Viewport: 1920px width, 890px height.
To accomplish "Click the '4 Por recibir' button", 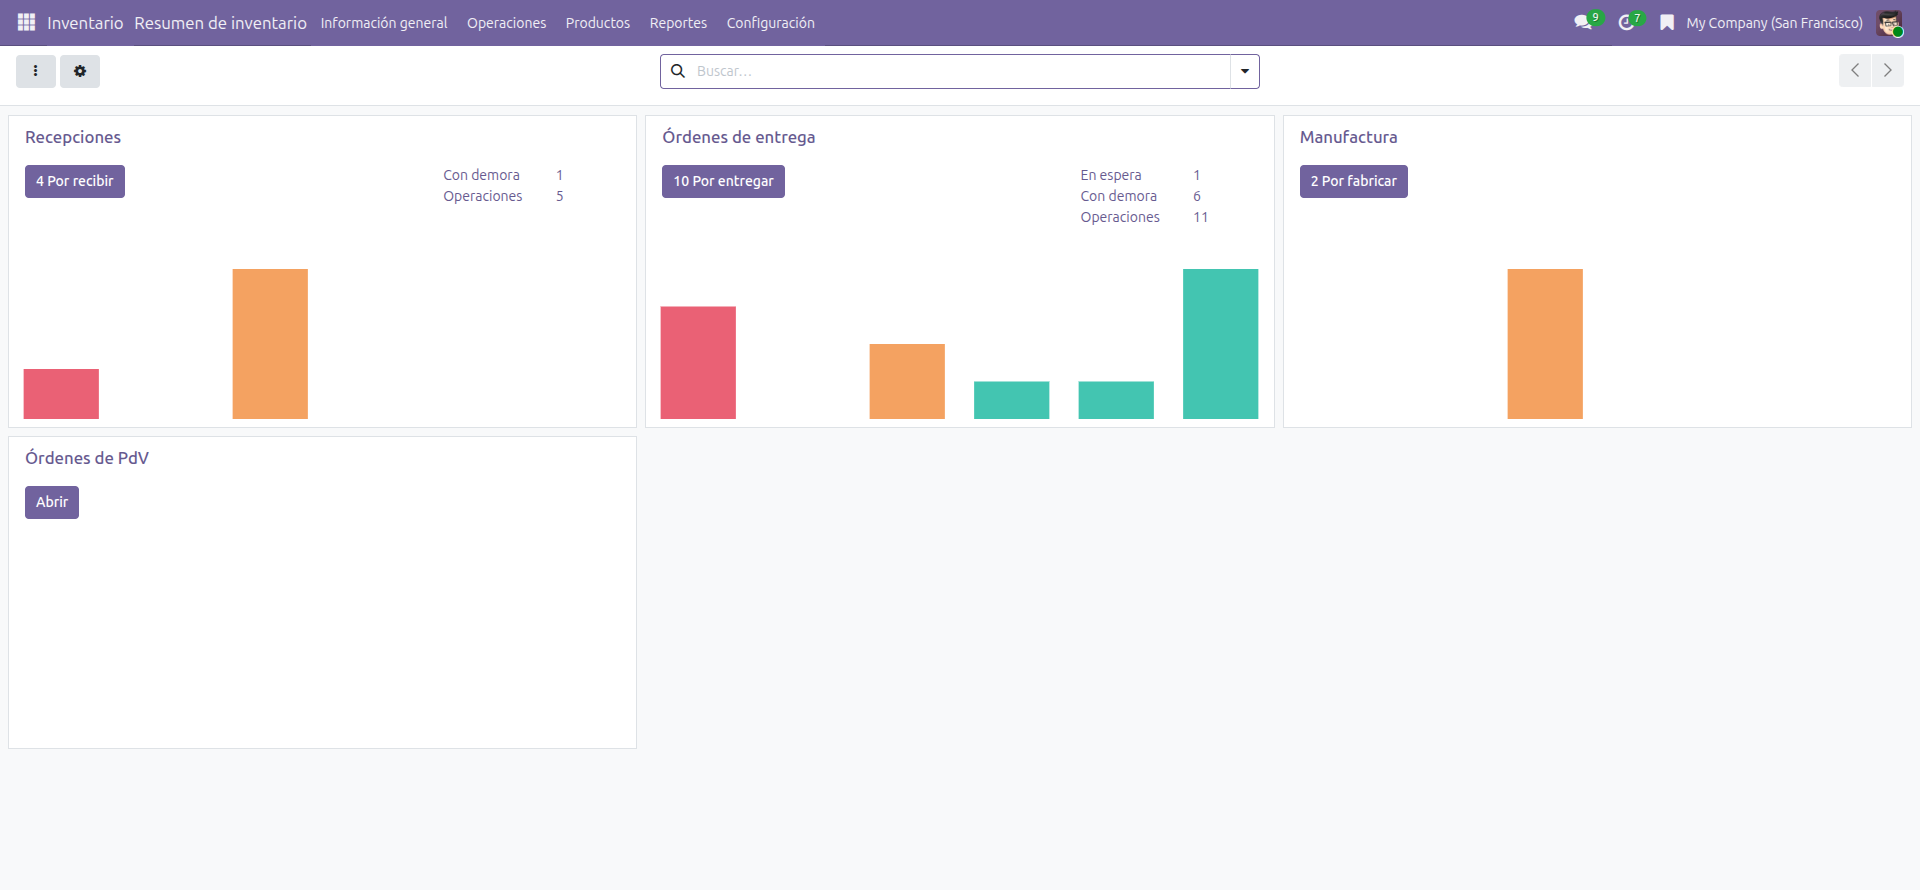I will (x=75, y=181).
